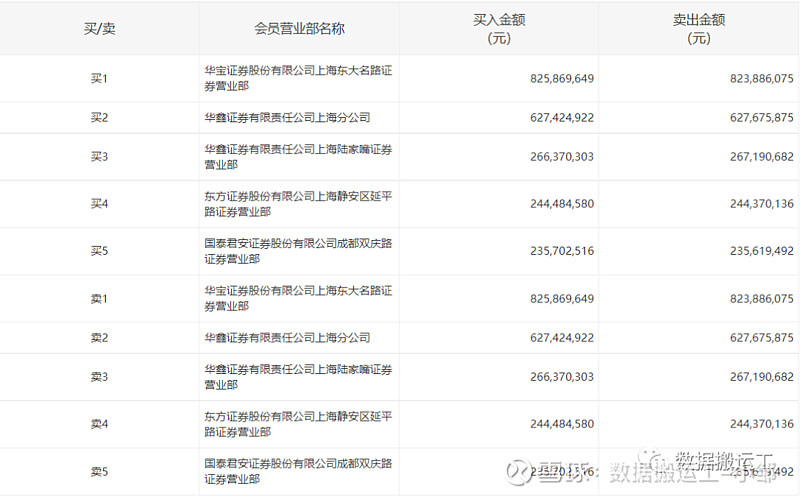Click 825,869,649 in the 卖1 row
The image size is (800, 497).
click(x=562, y=299)
